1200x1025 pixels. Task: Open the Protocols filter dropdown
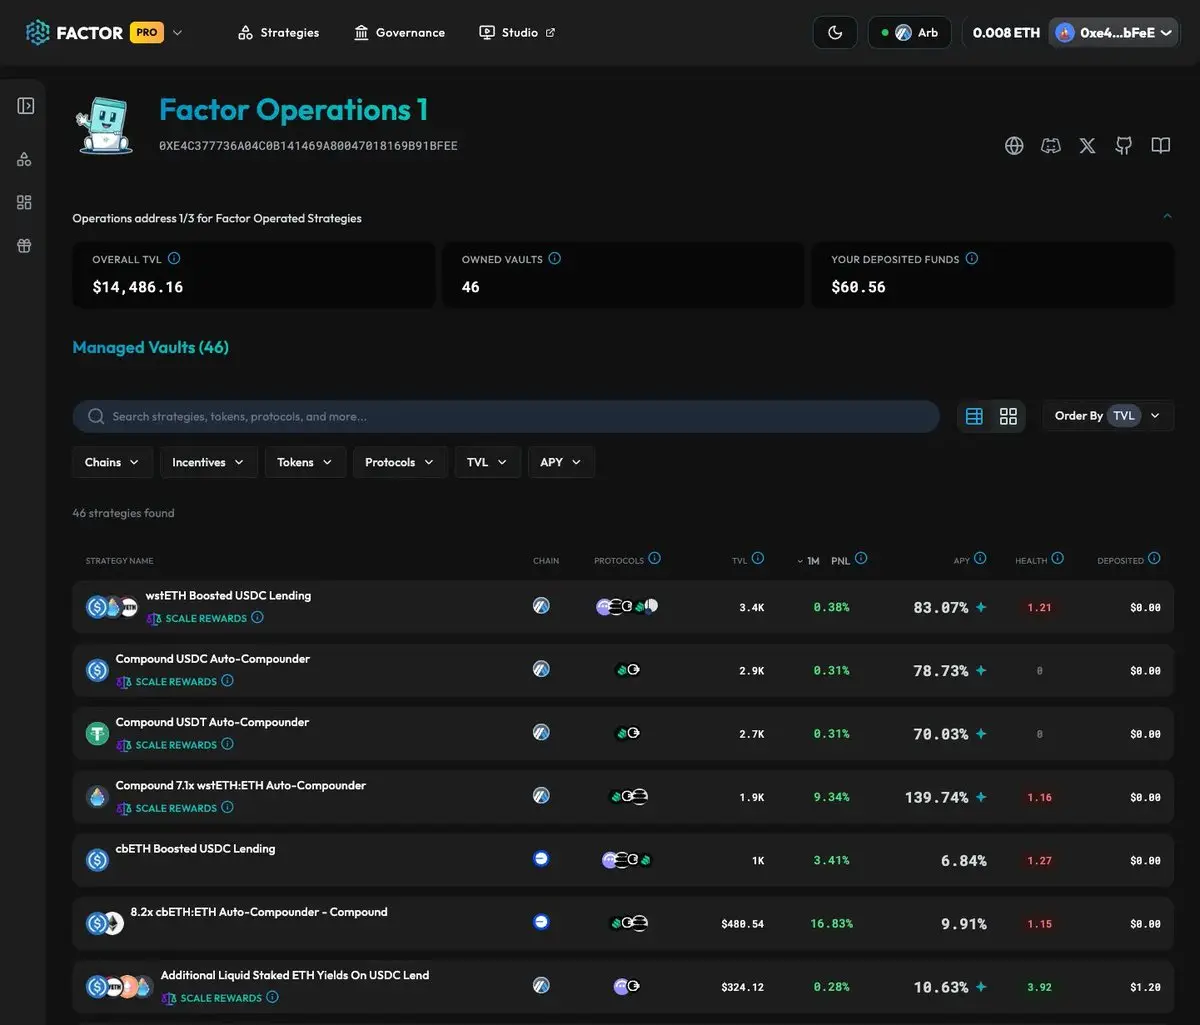pyautogui.click(x=399, y=462)
